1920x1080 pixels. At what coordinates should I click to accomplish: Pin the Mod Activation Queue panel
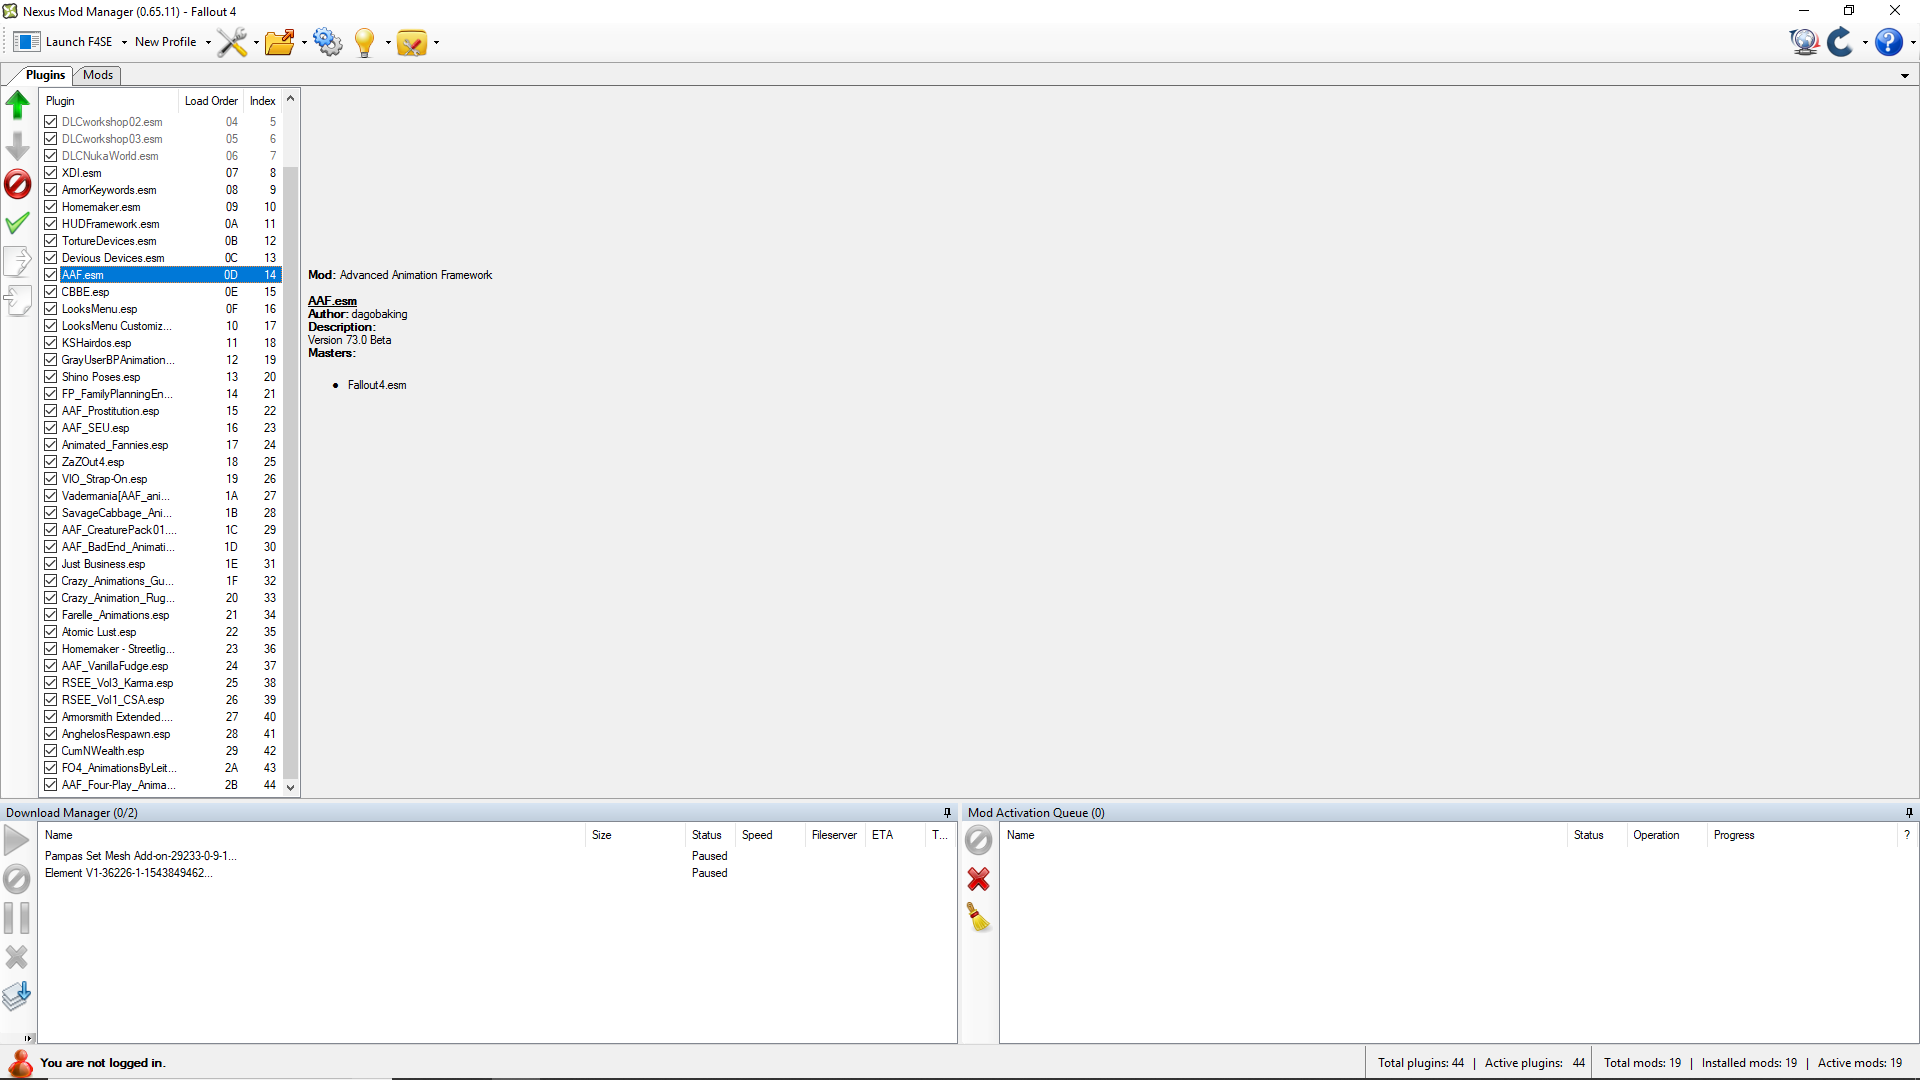pos(1909,813)
